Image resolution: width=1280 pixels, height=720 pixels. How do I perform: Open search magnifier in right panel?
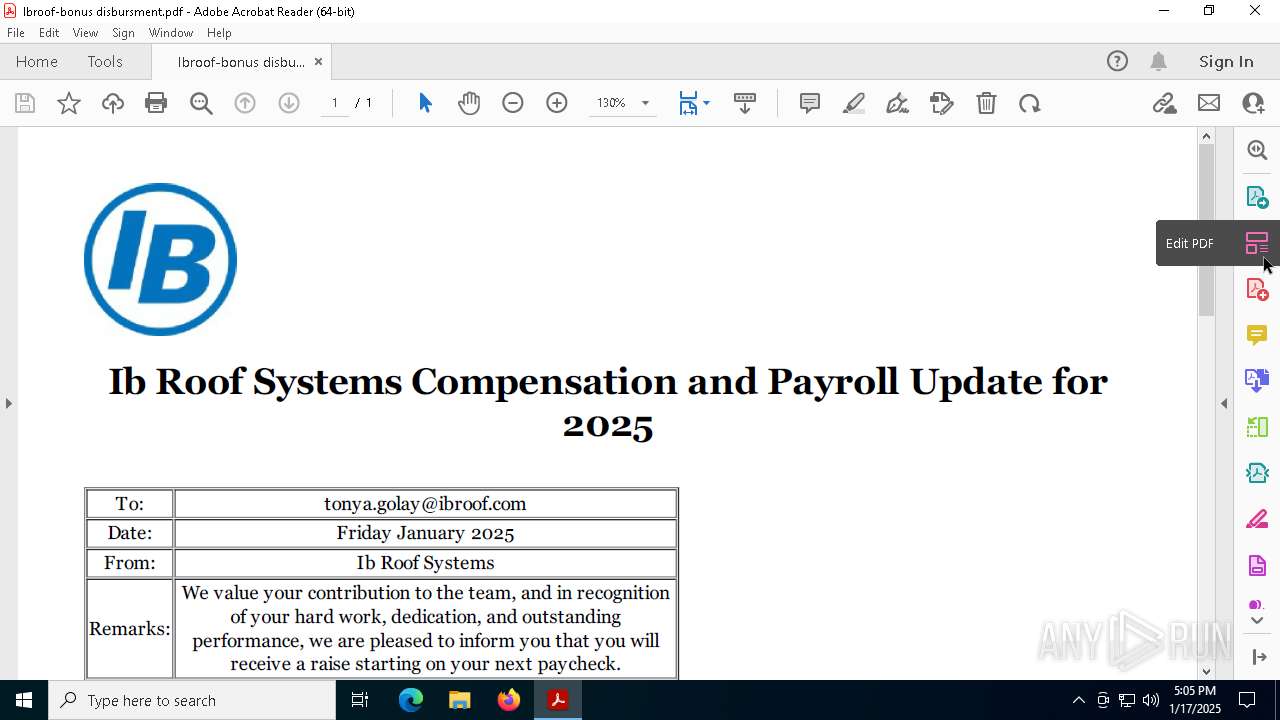click(x=1257, y=150)
